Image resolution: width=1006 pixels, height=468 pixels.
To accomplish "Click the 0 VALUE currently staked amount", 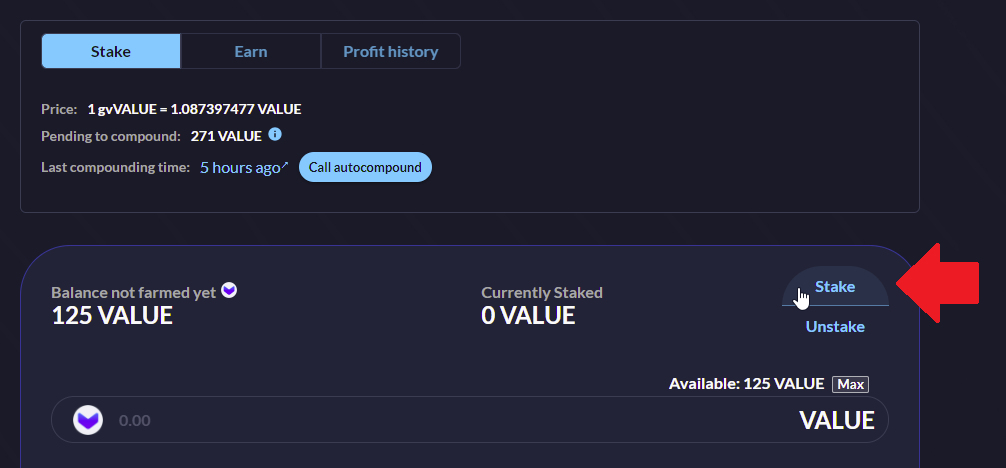I will pos(528,315).
